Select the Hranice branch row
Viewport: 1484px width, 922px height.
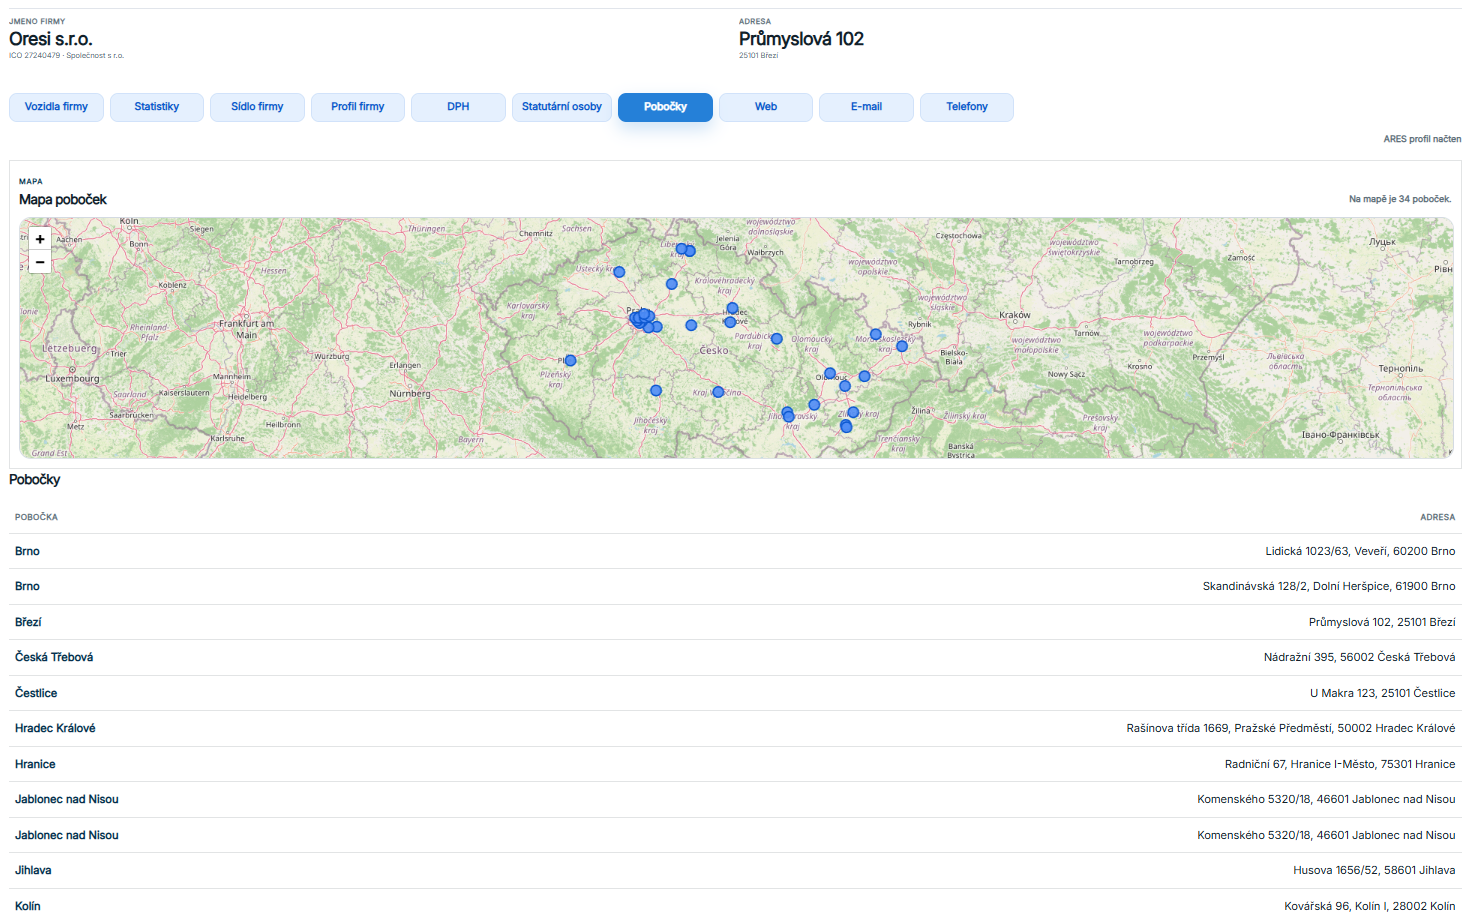tap(735, 764)
